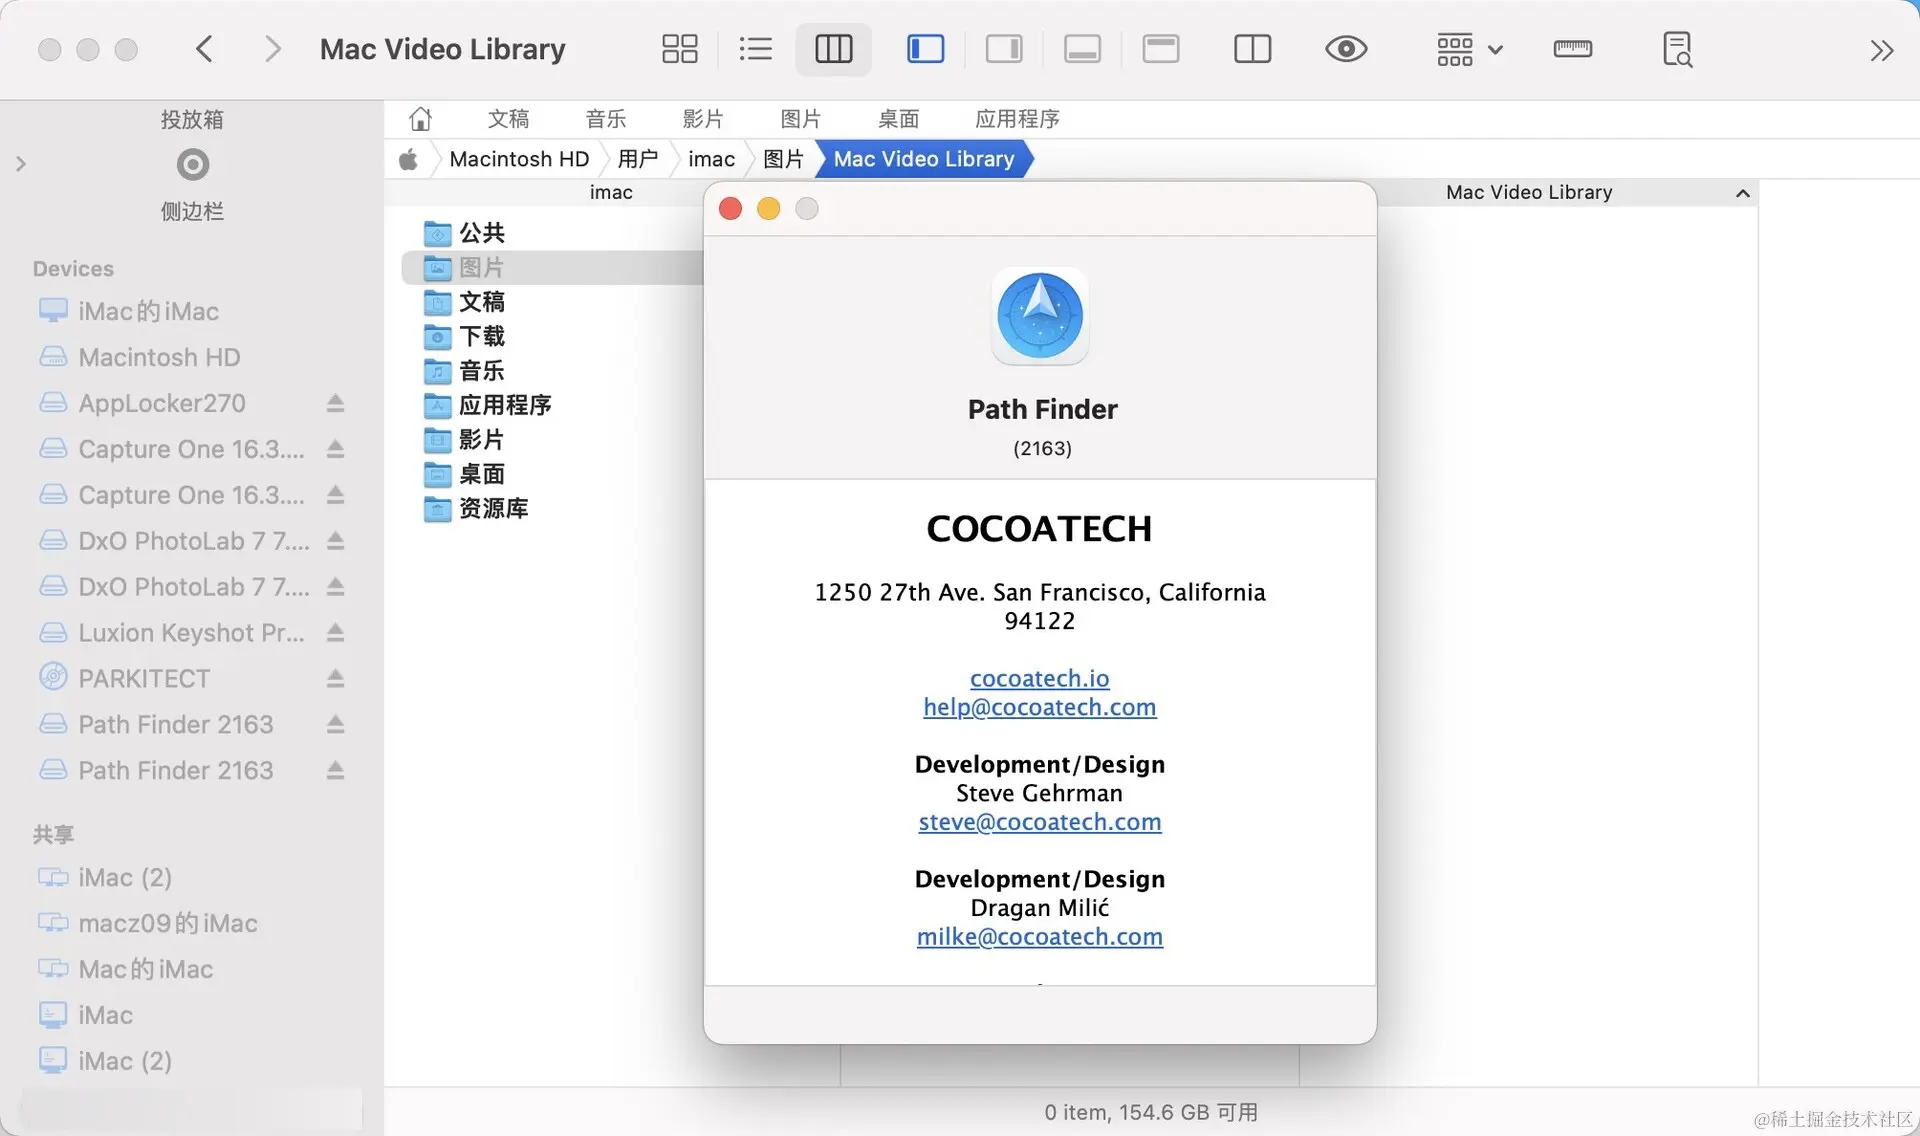Click the help@cocoatech.com email link
The height and width of the screenshot is (1136, 1920).
[x=1039, y=707]
